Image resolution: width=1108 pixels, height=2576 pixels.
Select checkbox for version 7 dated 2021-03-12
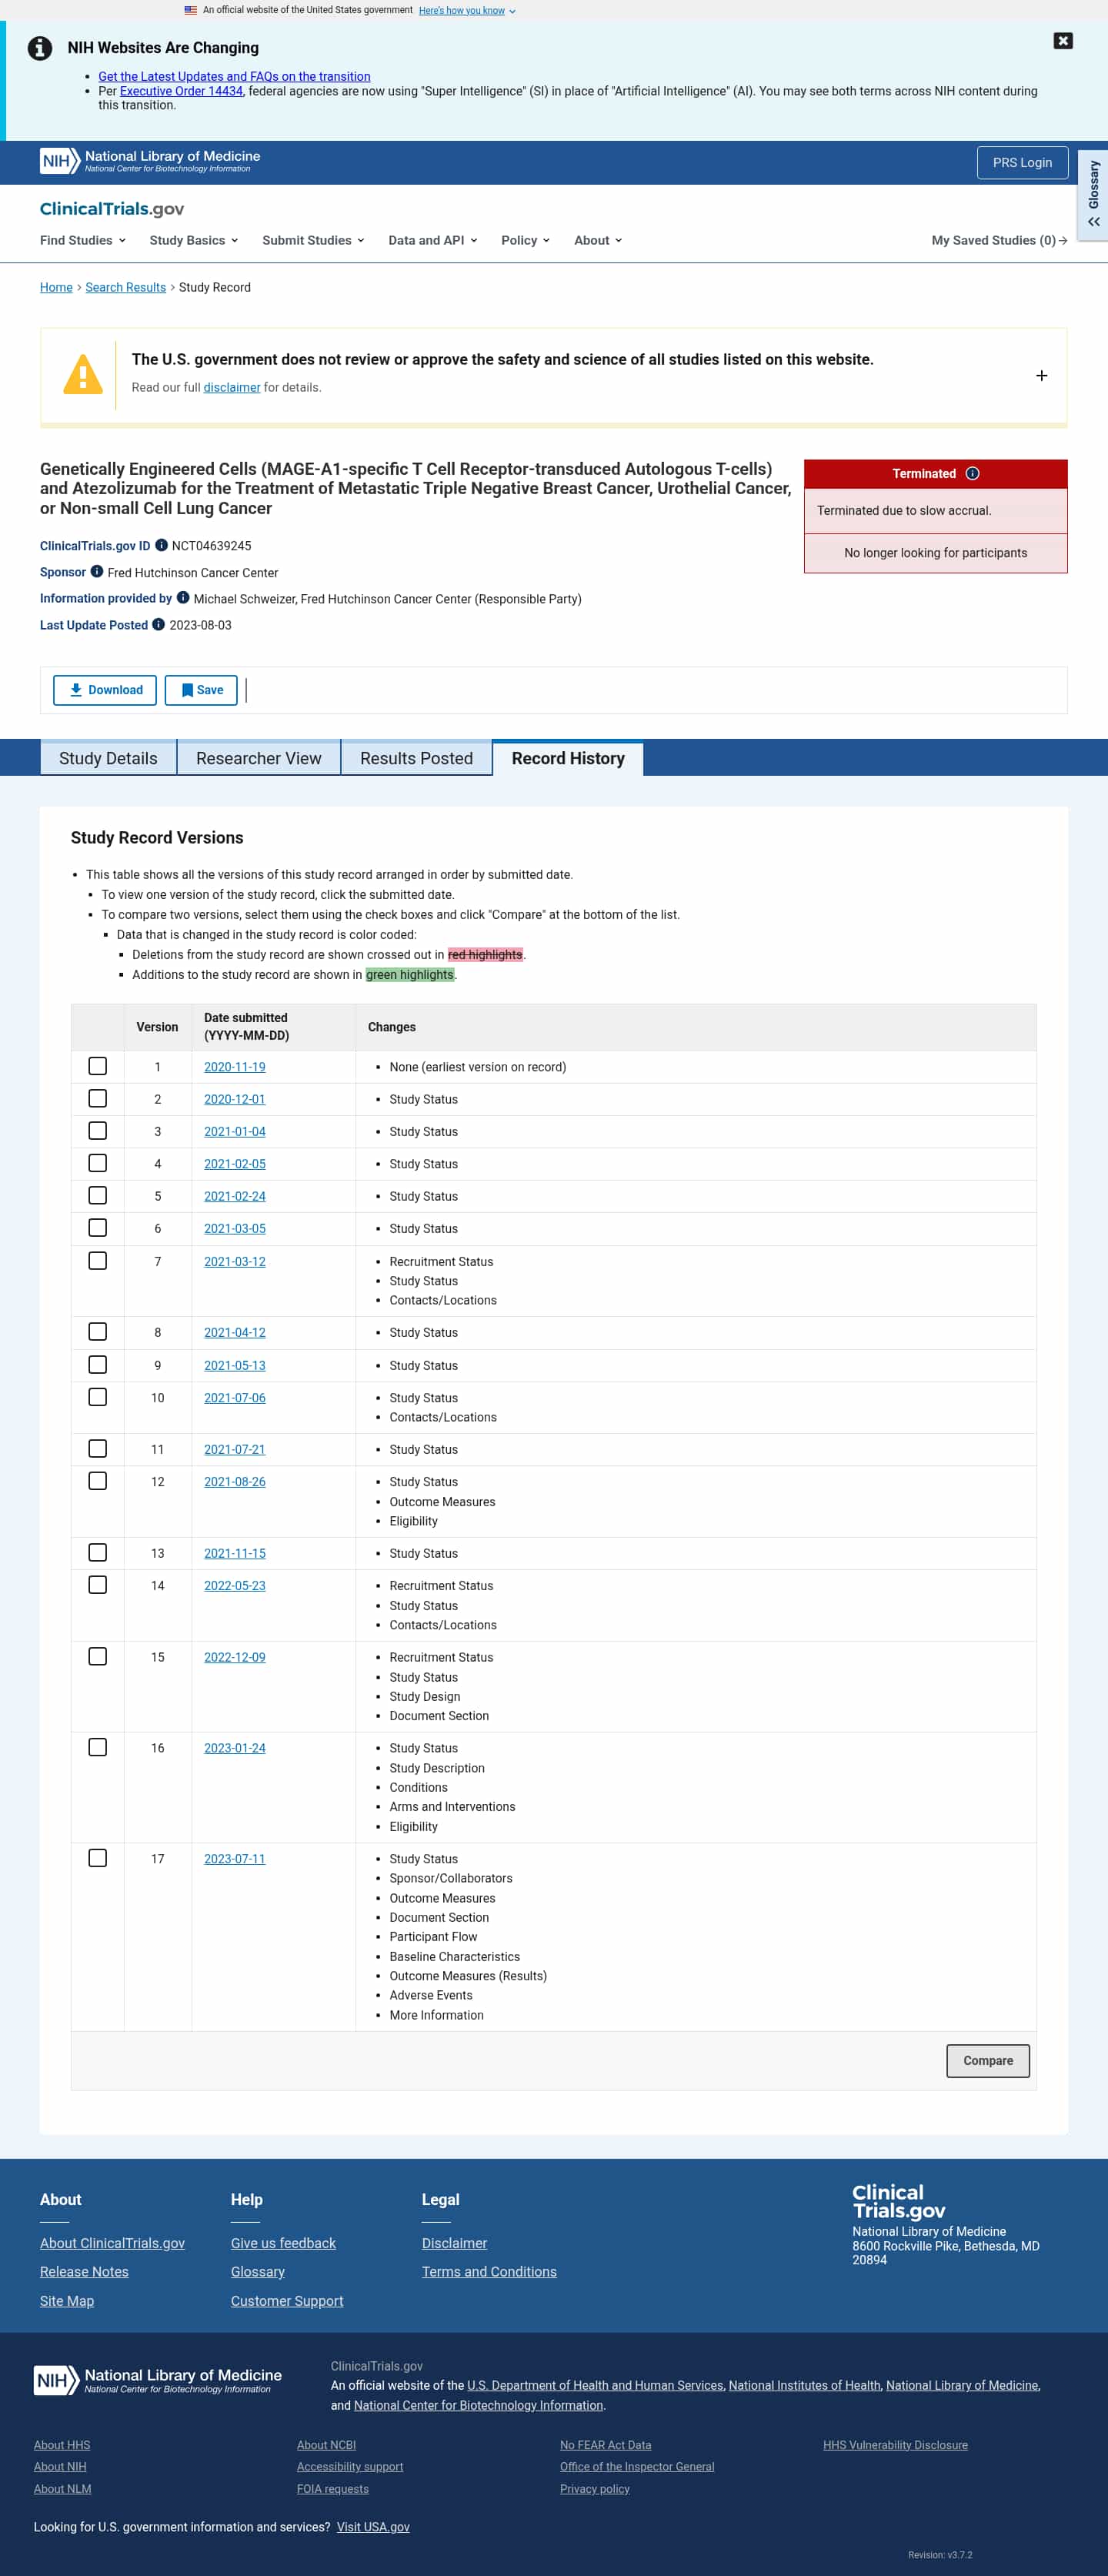pyautogui.click(x=98, y=1261)
